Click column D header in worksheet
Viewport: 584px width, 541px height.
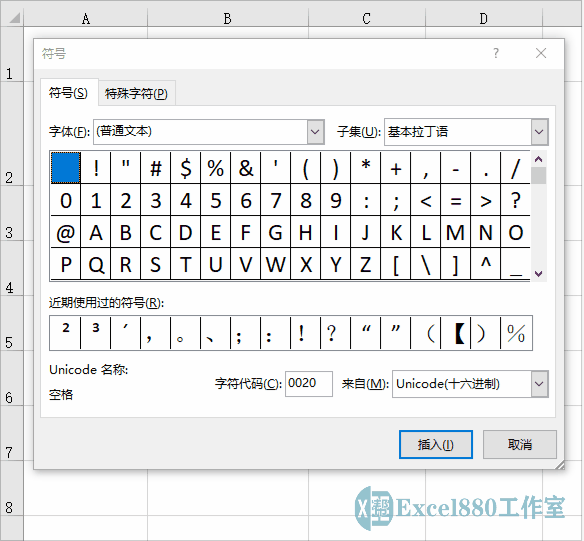click(x=483, y=18)
